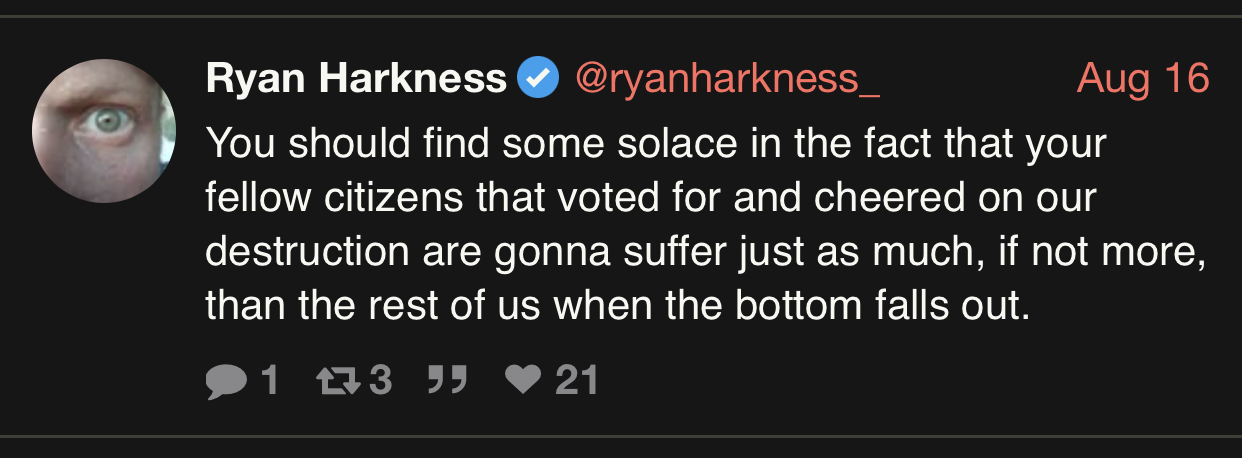Click the blue verified checkmark badge
The width and height of the screenshot is (1242, 458).
[538, 78]
